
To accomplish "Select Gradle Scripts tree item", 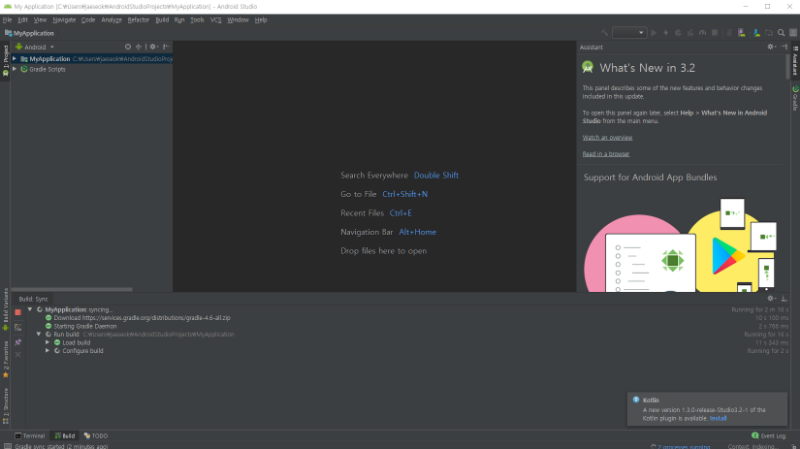I will click(x=47, y=69).
